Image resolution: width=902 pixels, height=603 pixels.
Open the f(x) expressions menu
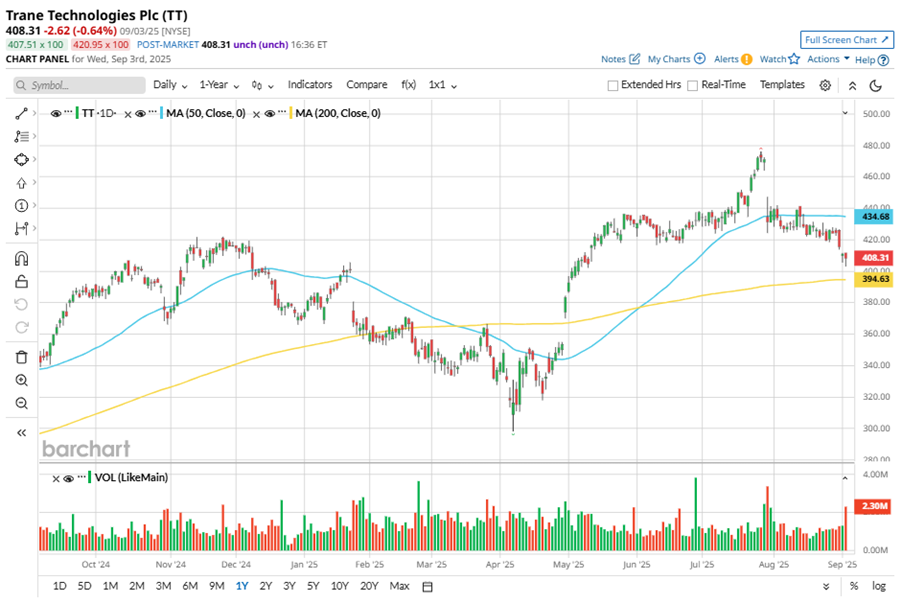coord(408,85)
